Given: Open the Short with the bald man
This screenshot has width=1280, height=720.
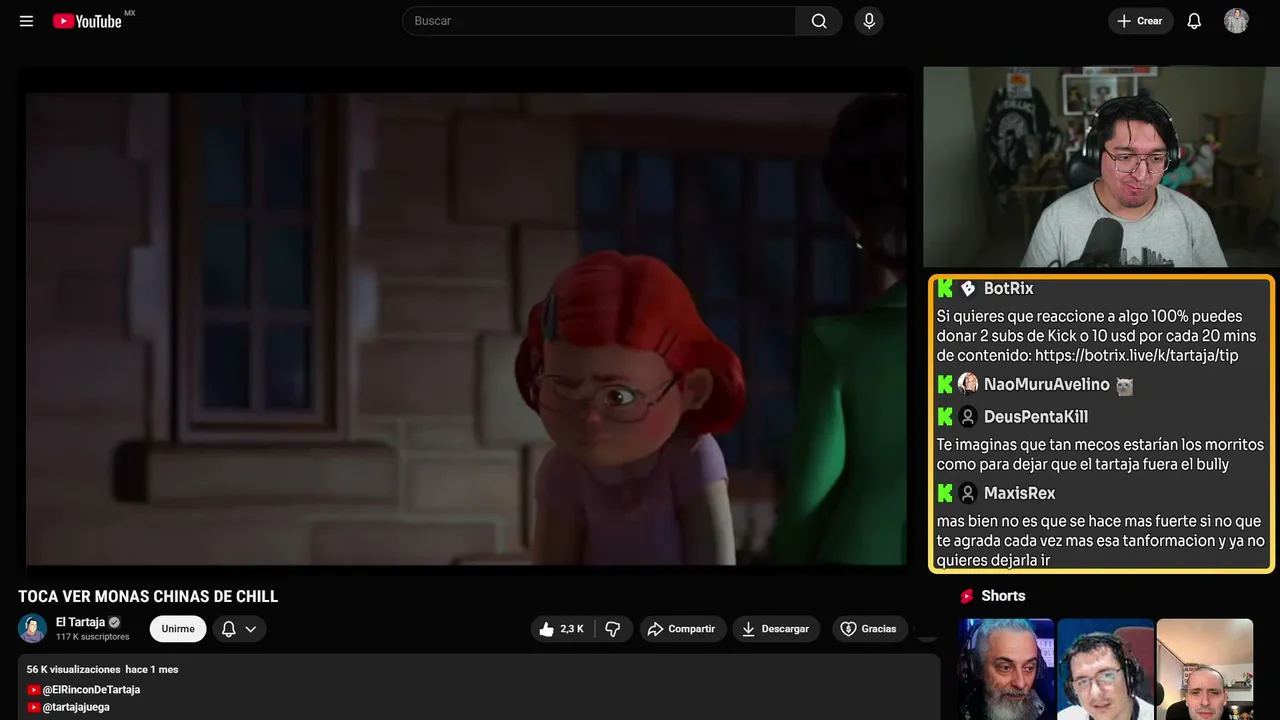Looking at the screenshot, I should point(1204,669).
